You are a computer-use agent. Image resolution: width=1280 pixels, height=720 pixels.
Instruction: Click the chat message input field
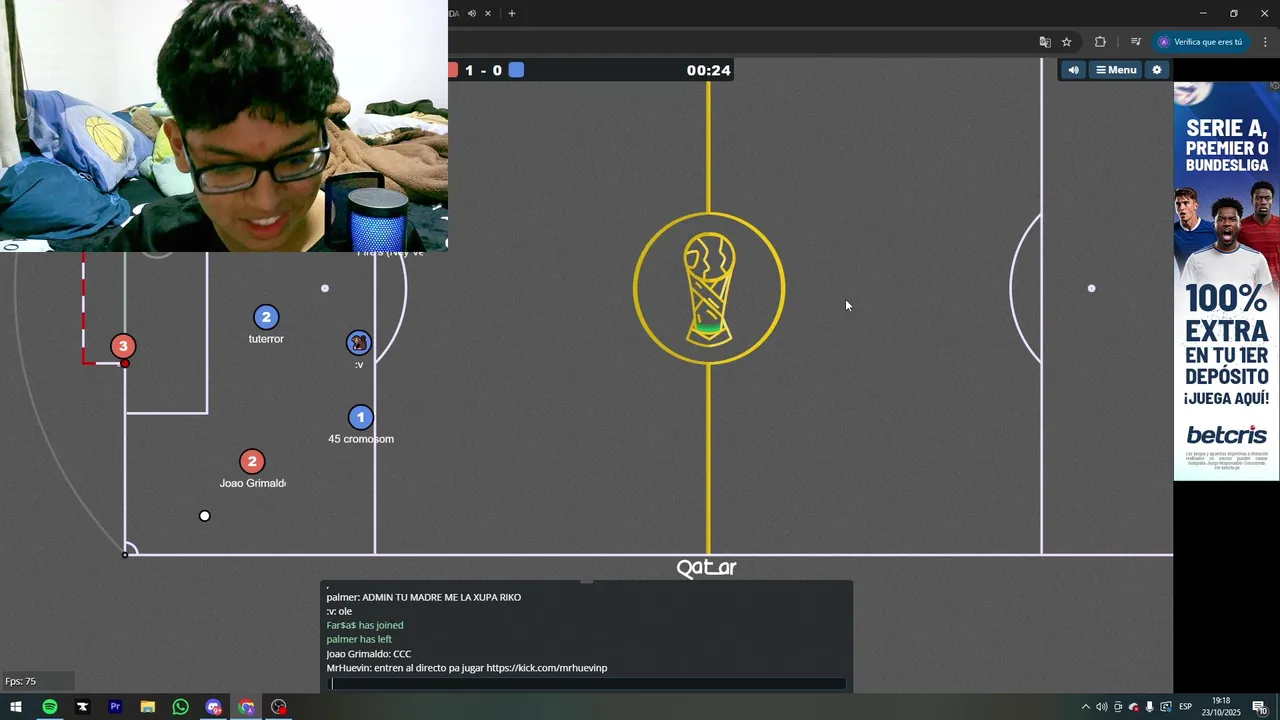coord(588,684)
